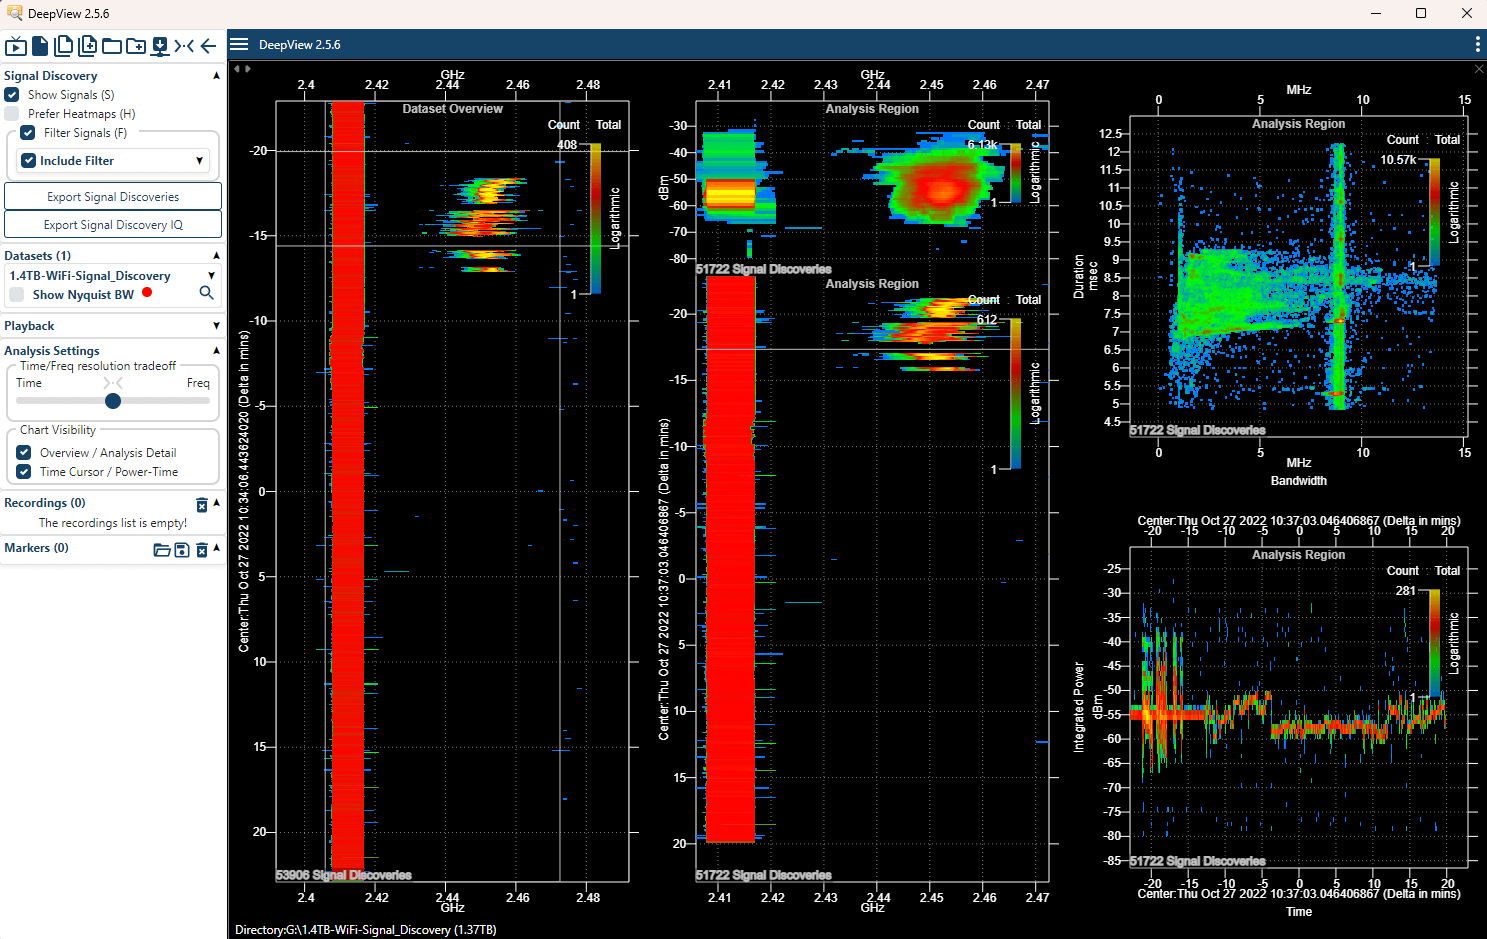Viewport: 1487px width, 939px height.
Task: Collapse the Analysis Settings panel
Action: point(216,350)
